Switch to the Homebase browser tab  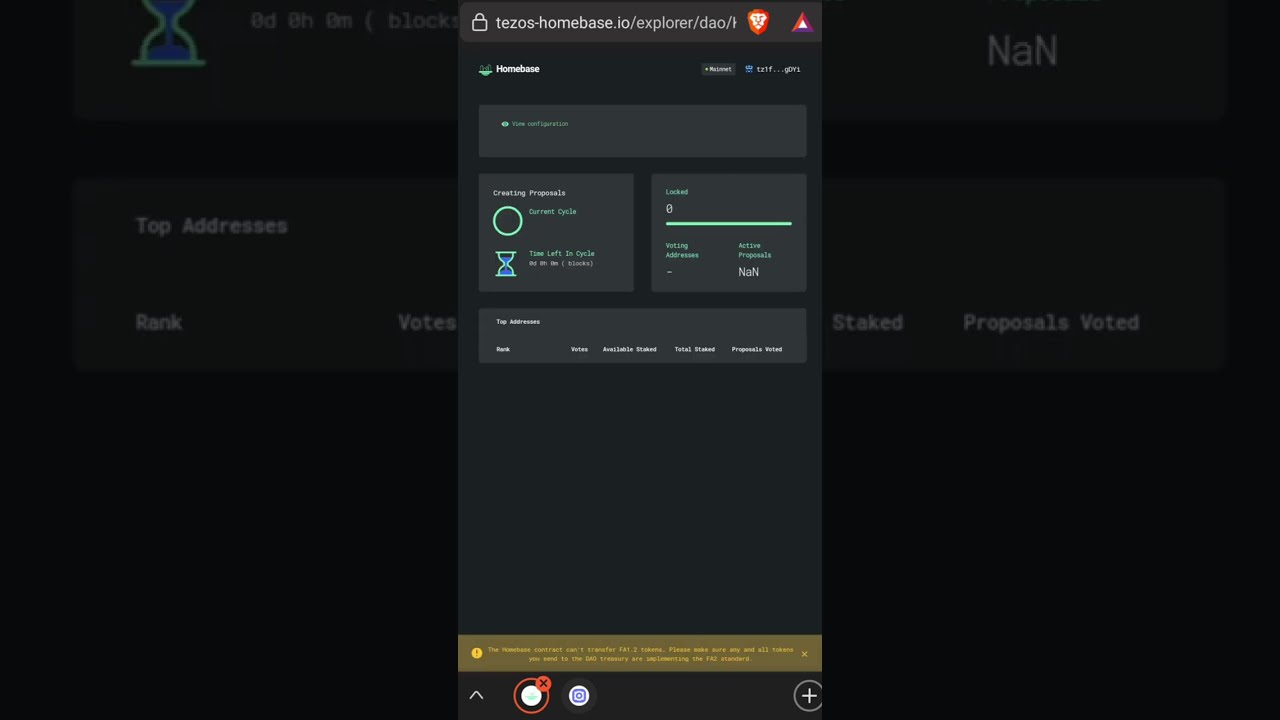[531, 696]
